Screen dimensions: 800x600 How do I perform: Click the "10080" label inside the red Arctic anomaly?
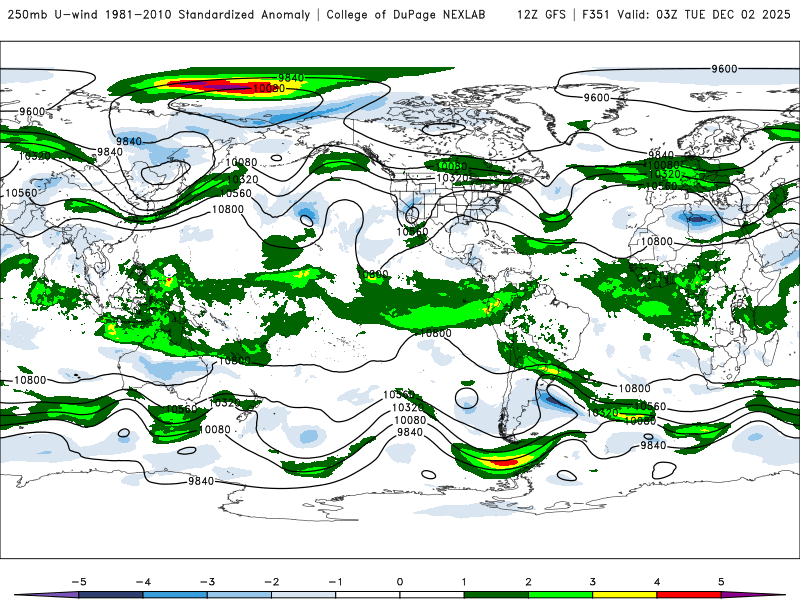[269, 89]
